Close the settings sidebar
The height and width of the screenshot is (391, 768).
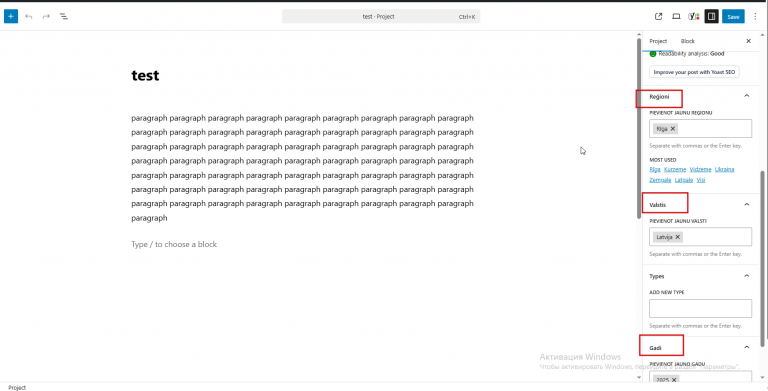click(x=748, y=41)
